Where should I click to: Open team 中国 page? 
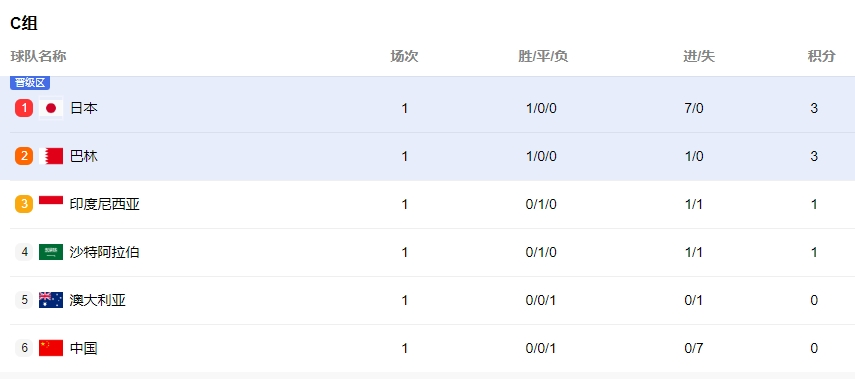pyautogui.click(x=83, y=348)
